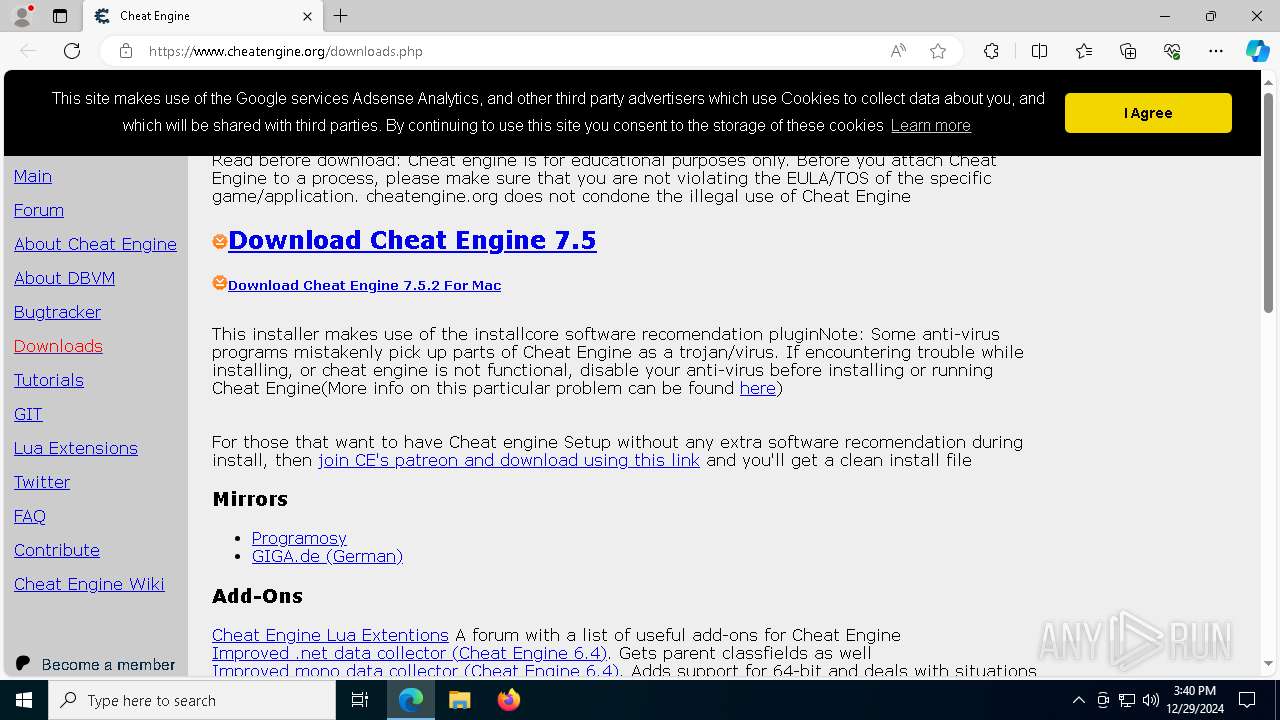View site information lock icon
Viewport: 1280px width, 720px height.
pos(126,51)
